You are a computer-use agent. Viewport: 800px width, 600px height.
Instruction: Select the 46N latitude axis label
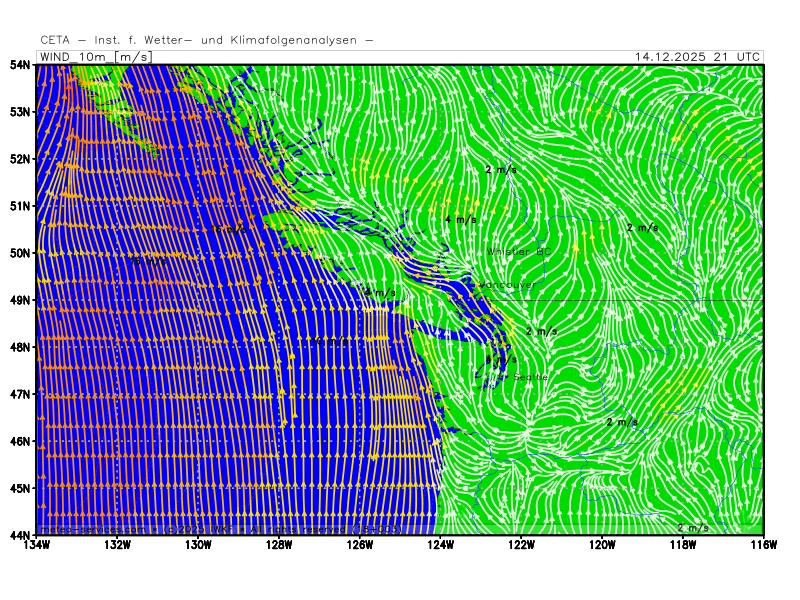coord(21,441)
